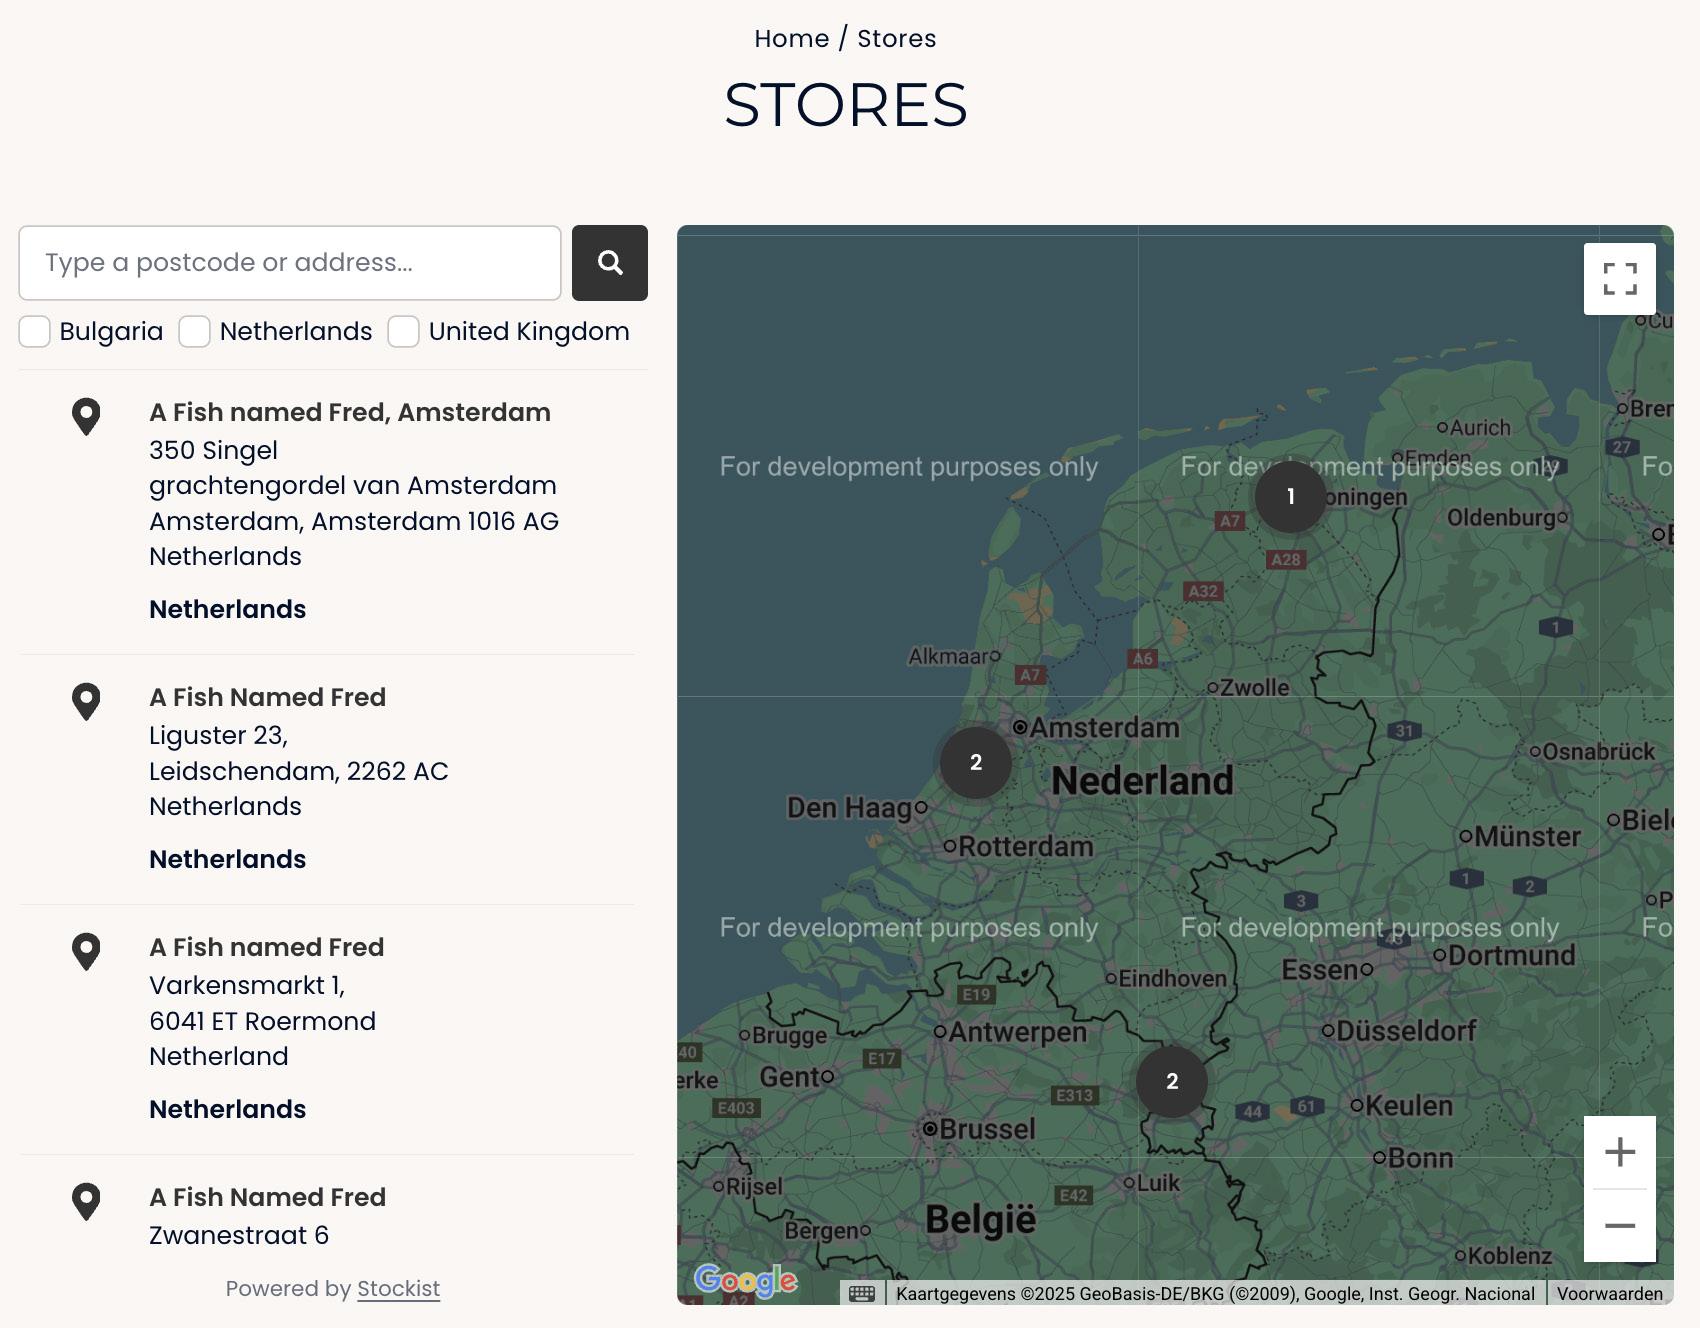Focus the postcode or address field
The width and height of the screenshot is (1700, 1328).
click(290, 263)
